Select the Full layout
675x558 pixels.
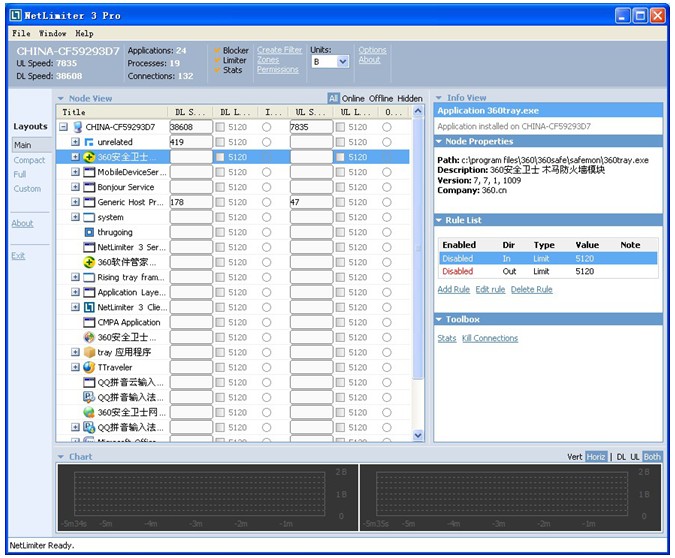[20, 174]
